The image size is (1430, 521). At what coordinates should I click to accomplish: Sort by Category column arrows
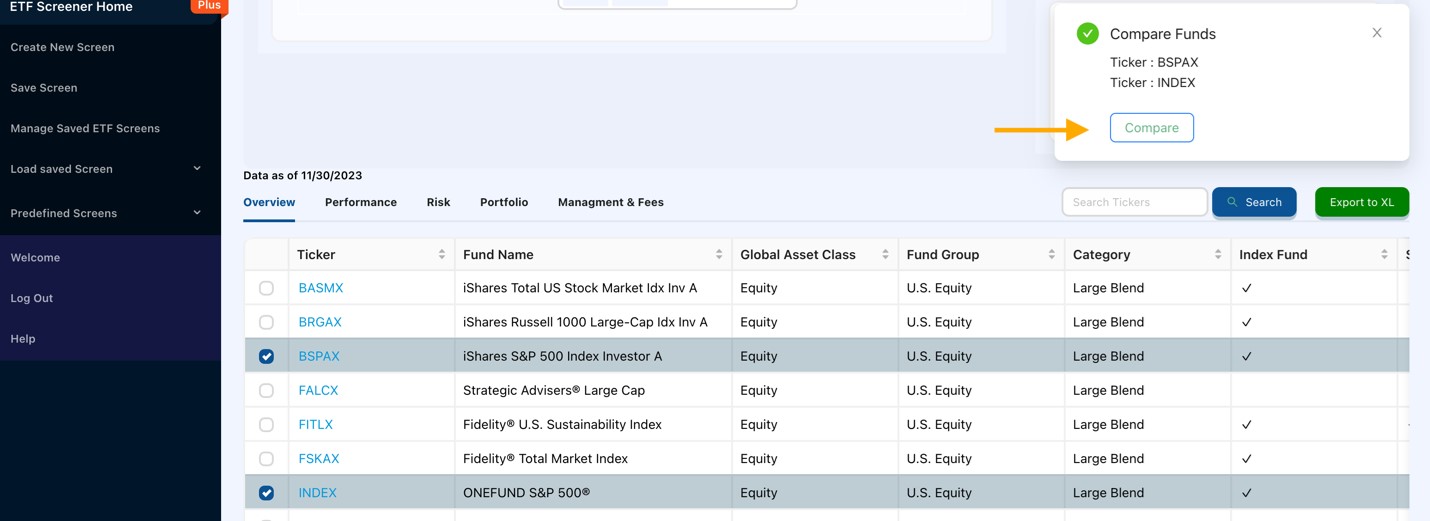(1218, 255)
